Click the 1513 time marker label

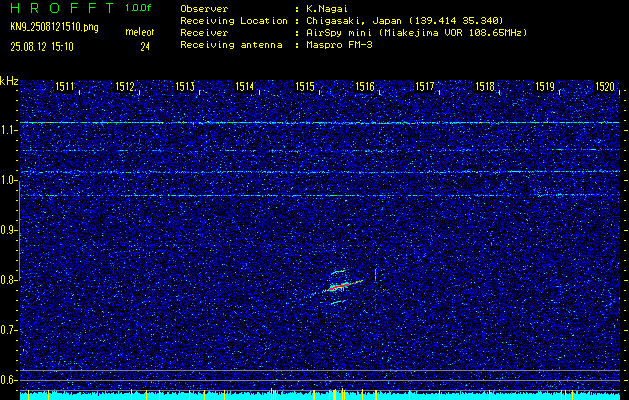(x=185, y=87)
